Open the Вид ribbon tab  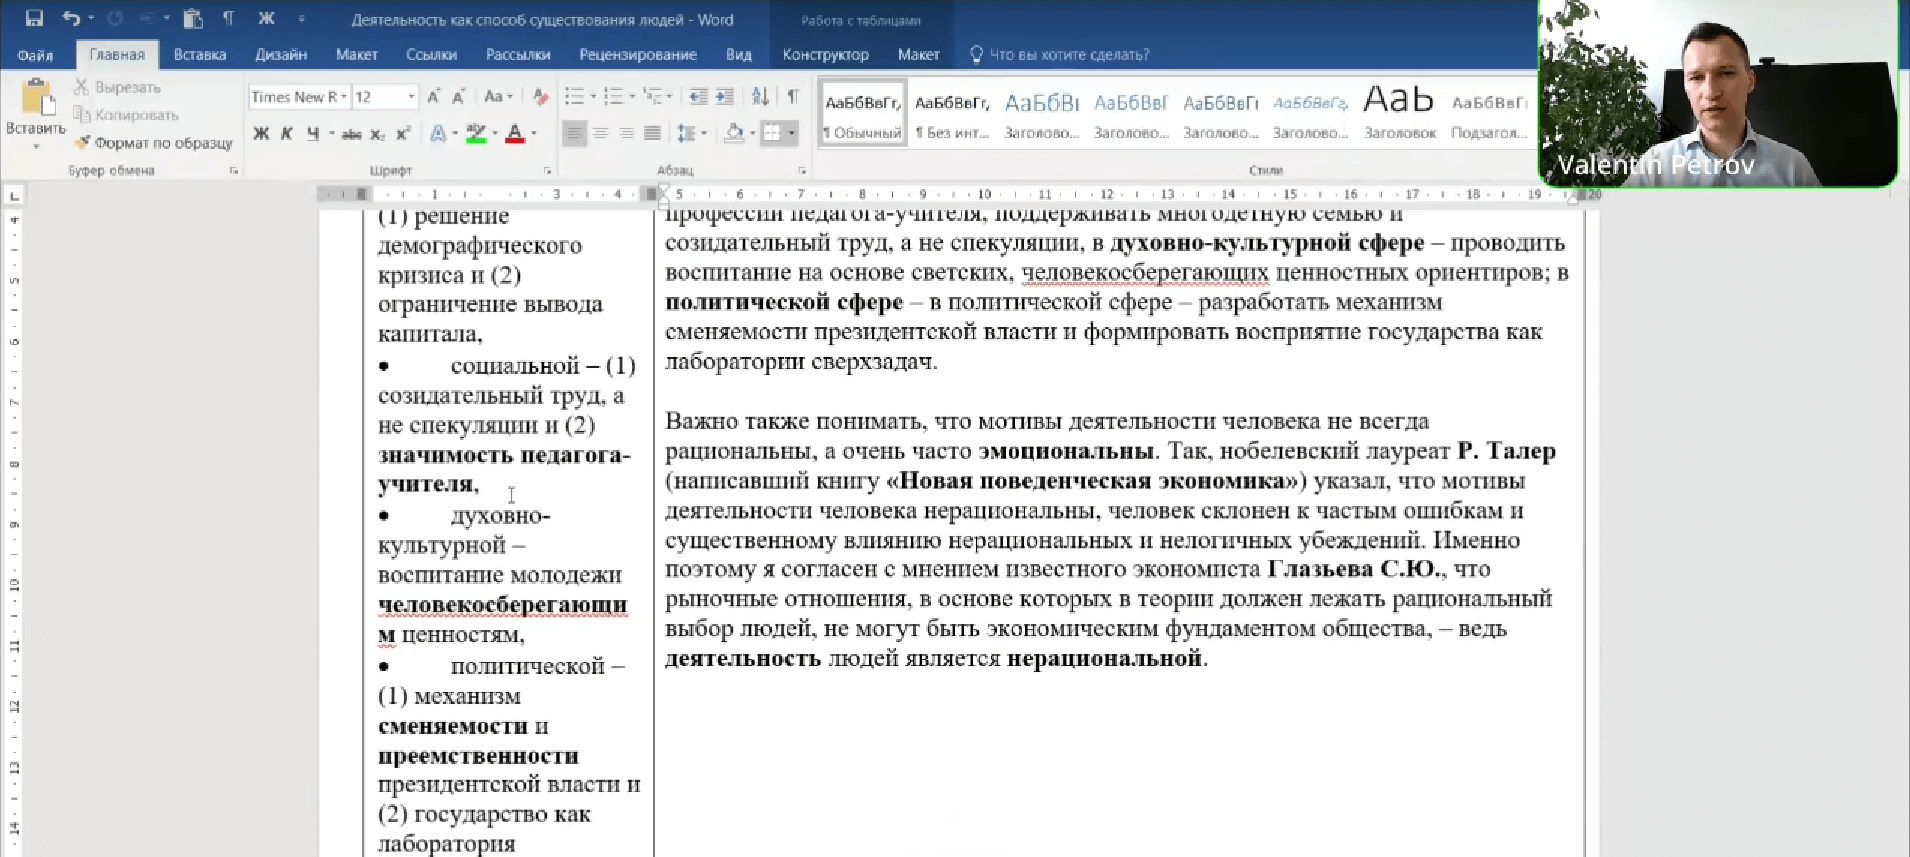click(x=739, y=55)
